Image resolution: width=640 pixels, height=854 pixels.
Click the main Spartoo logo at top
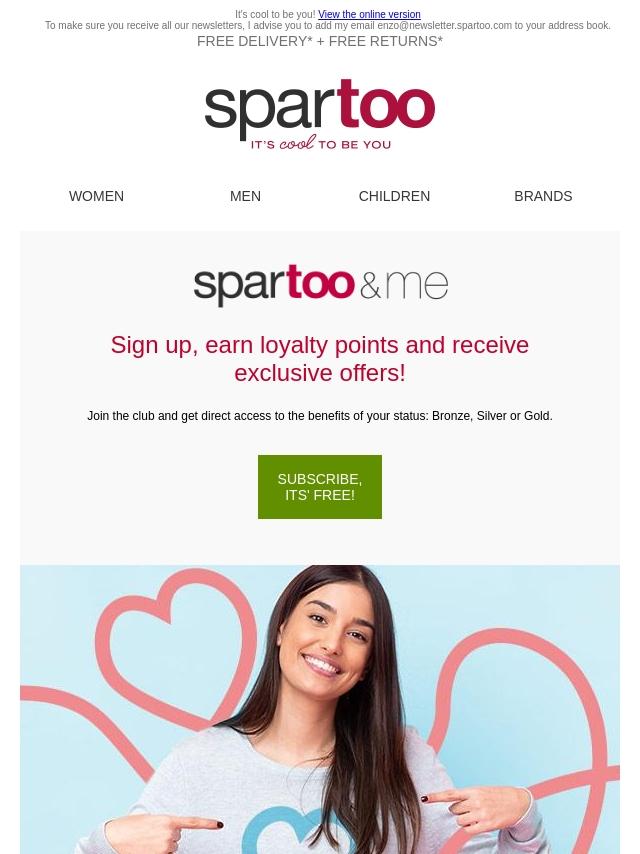click(x=320, y=114)
